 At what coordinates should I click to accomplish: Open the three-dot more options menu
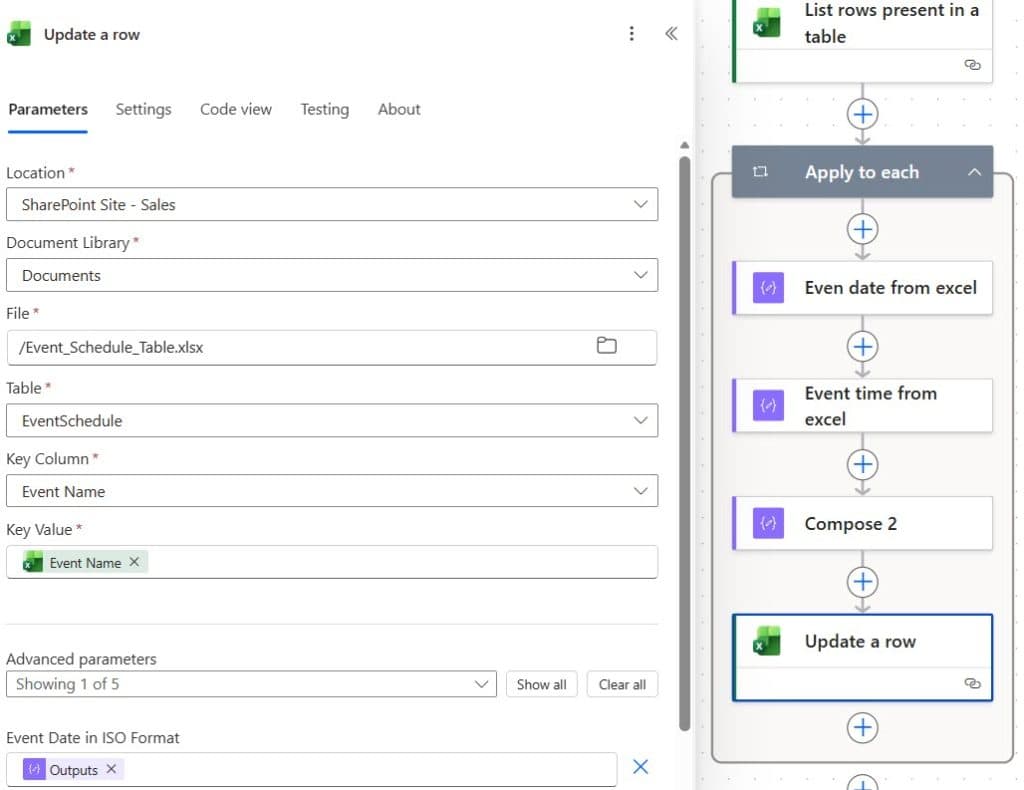631,33
